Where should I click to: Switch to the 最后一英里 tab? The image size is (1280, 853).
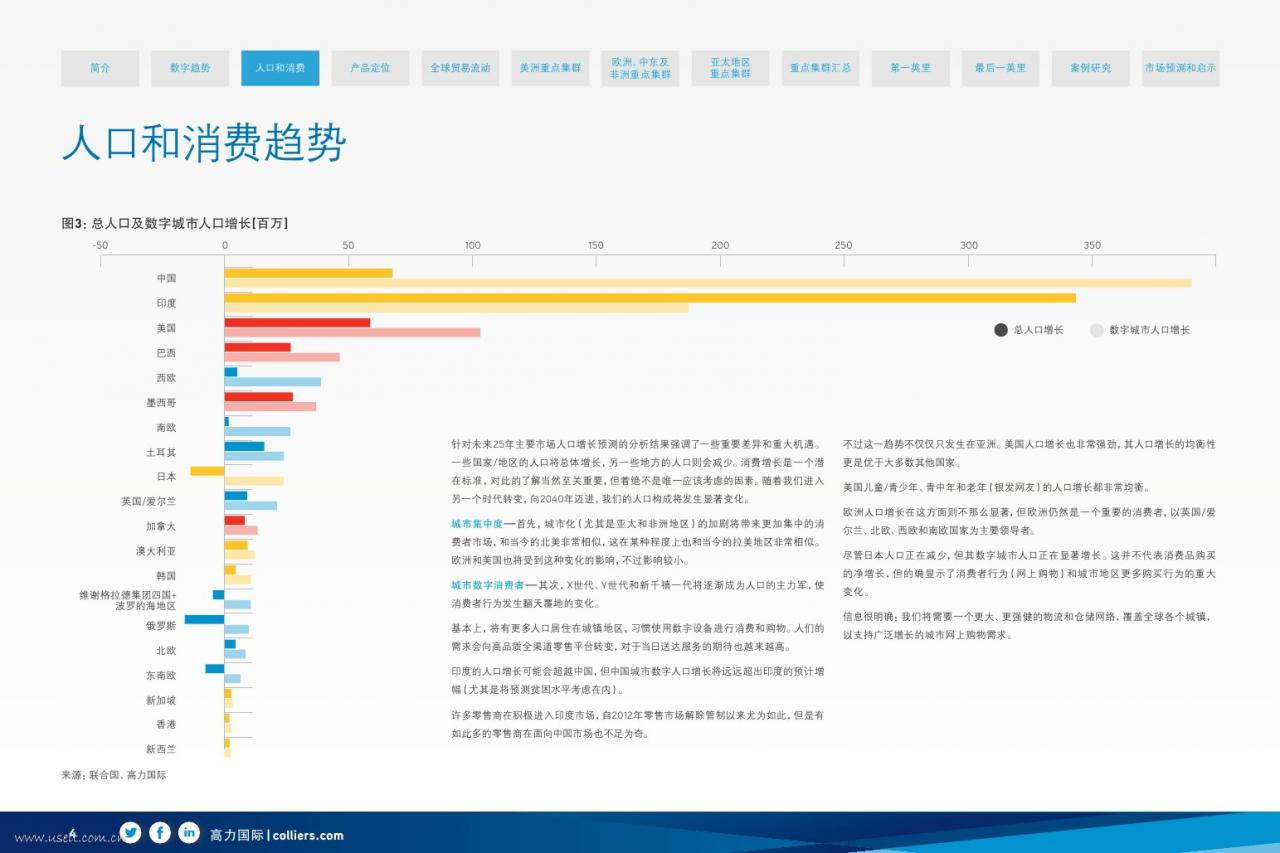1001,68
